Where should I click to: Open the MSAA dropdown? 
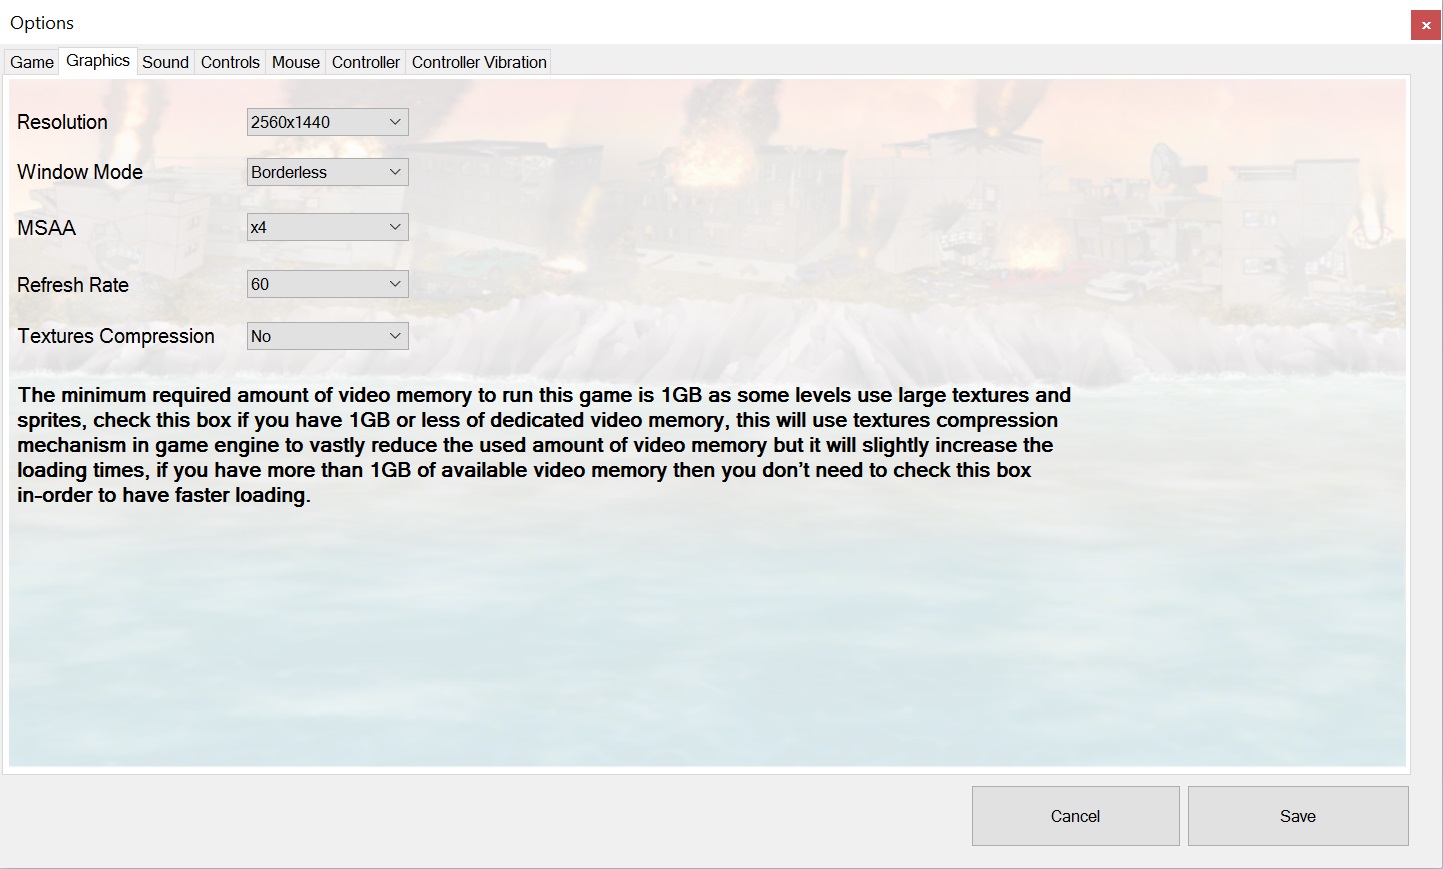coord(327,226)
